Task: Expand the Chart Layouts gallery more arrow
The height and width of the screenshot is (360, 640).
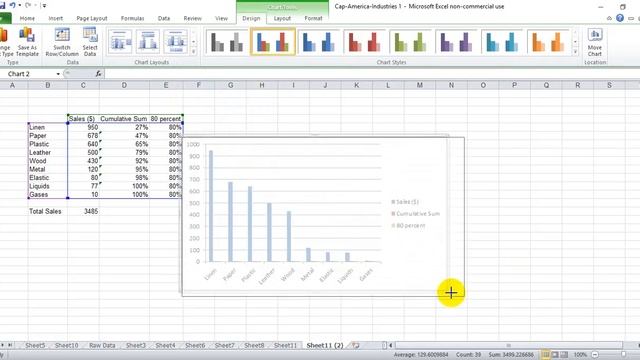Action: coord(193,52)
